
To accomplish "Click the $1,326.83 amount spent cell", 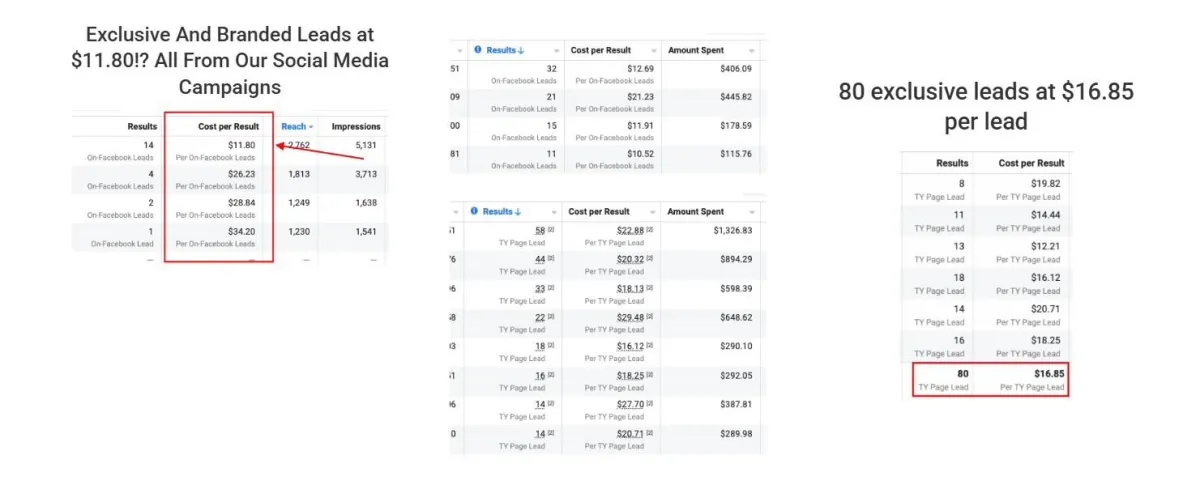I will tap(711, 236).
